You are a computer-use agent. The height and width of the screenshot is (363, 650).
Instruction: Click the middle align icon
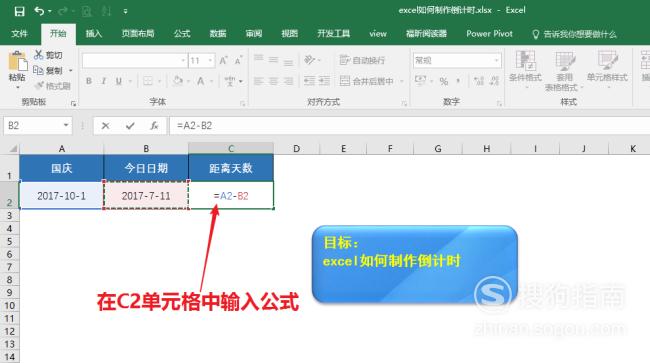[273, 60]
